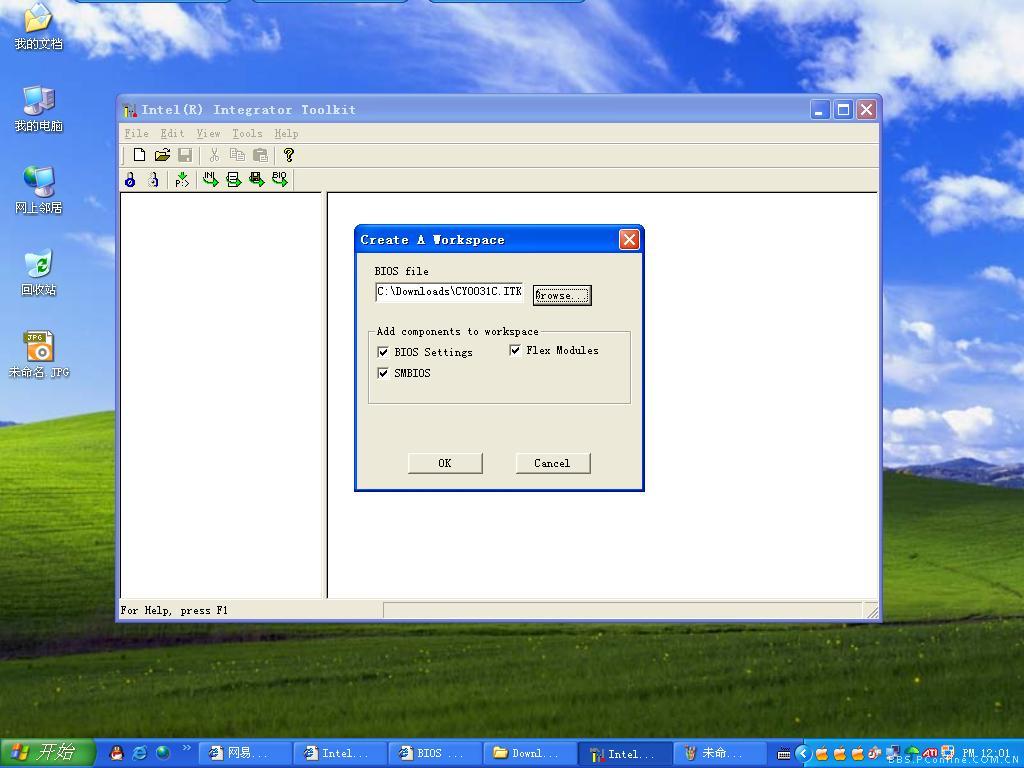Image resolution: width=1024 pixels, height=768 pixels.
Task: Open the Tools menu
Action: coord(247,133)
